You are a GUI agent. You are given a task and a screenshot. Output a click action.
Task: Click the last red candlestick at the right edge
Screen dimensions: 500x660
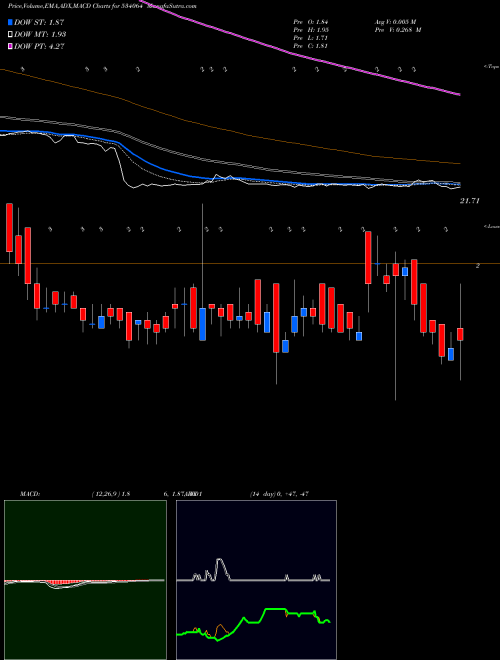coord(460,334)
